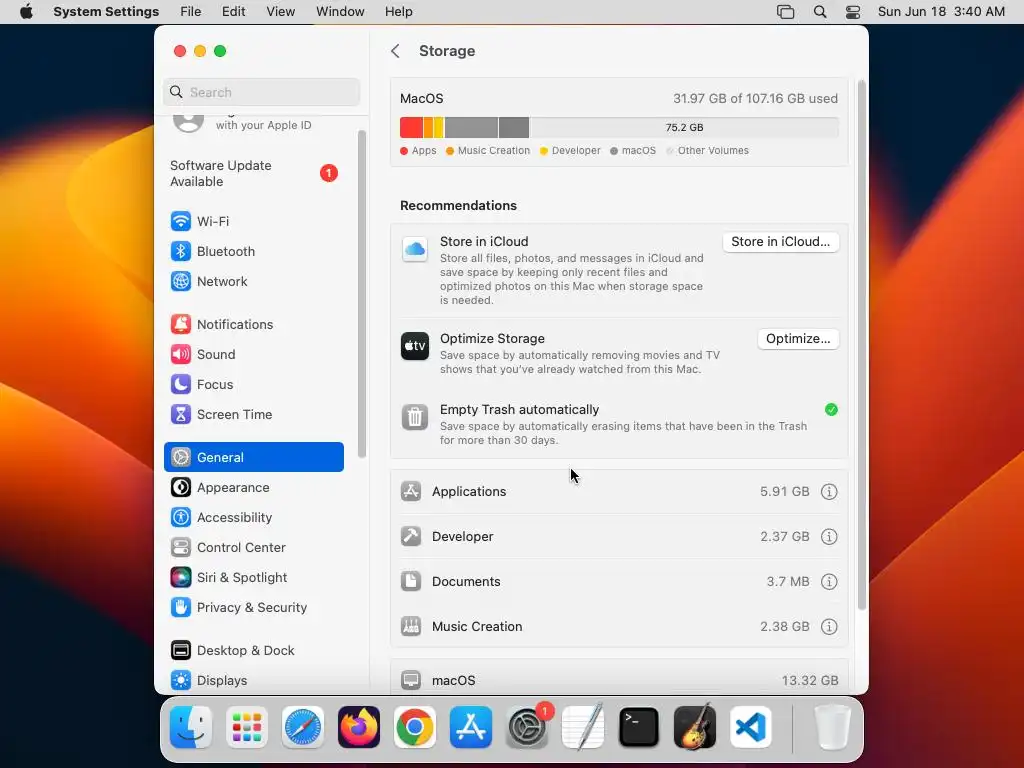
Task: Open the Apple menu
Action: pyautogui.click(x=26, y=12)
